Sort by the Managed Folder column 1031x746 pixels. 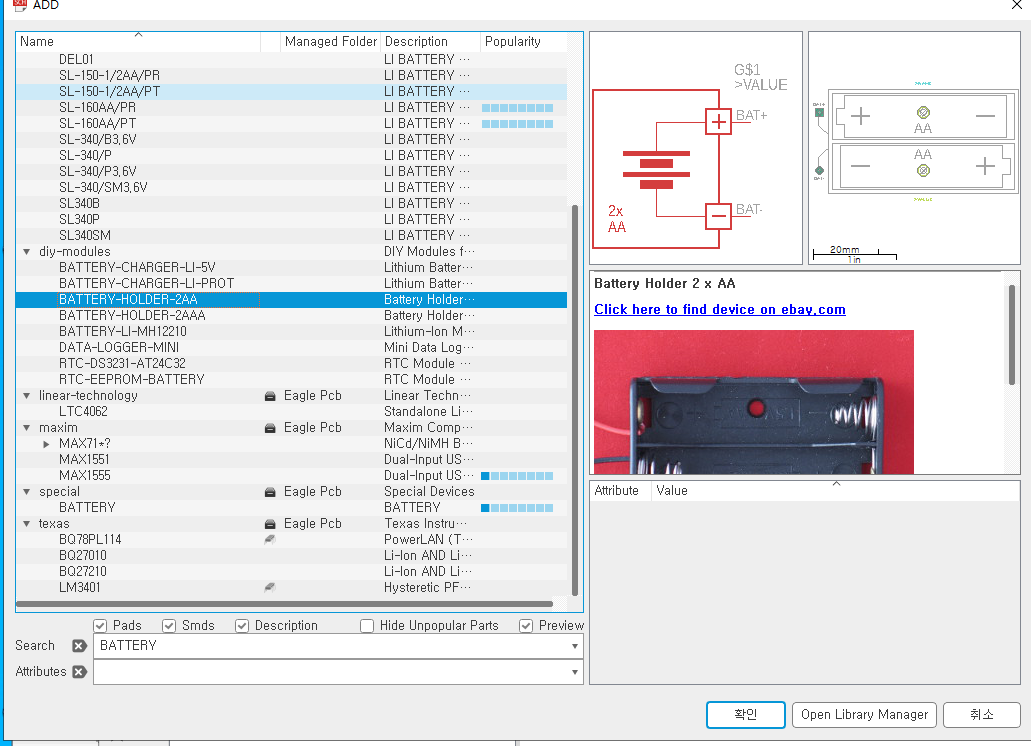click(331, 41)
